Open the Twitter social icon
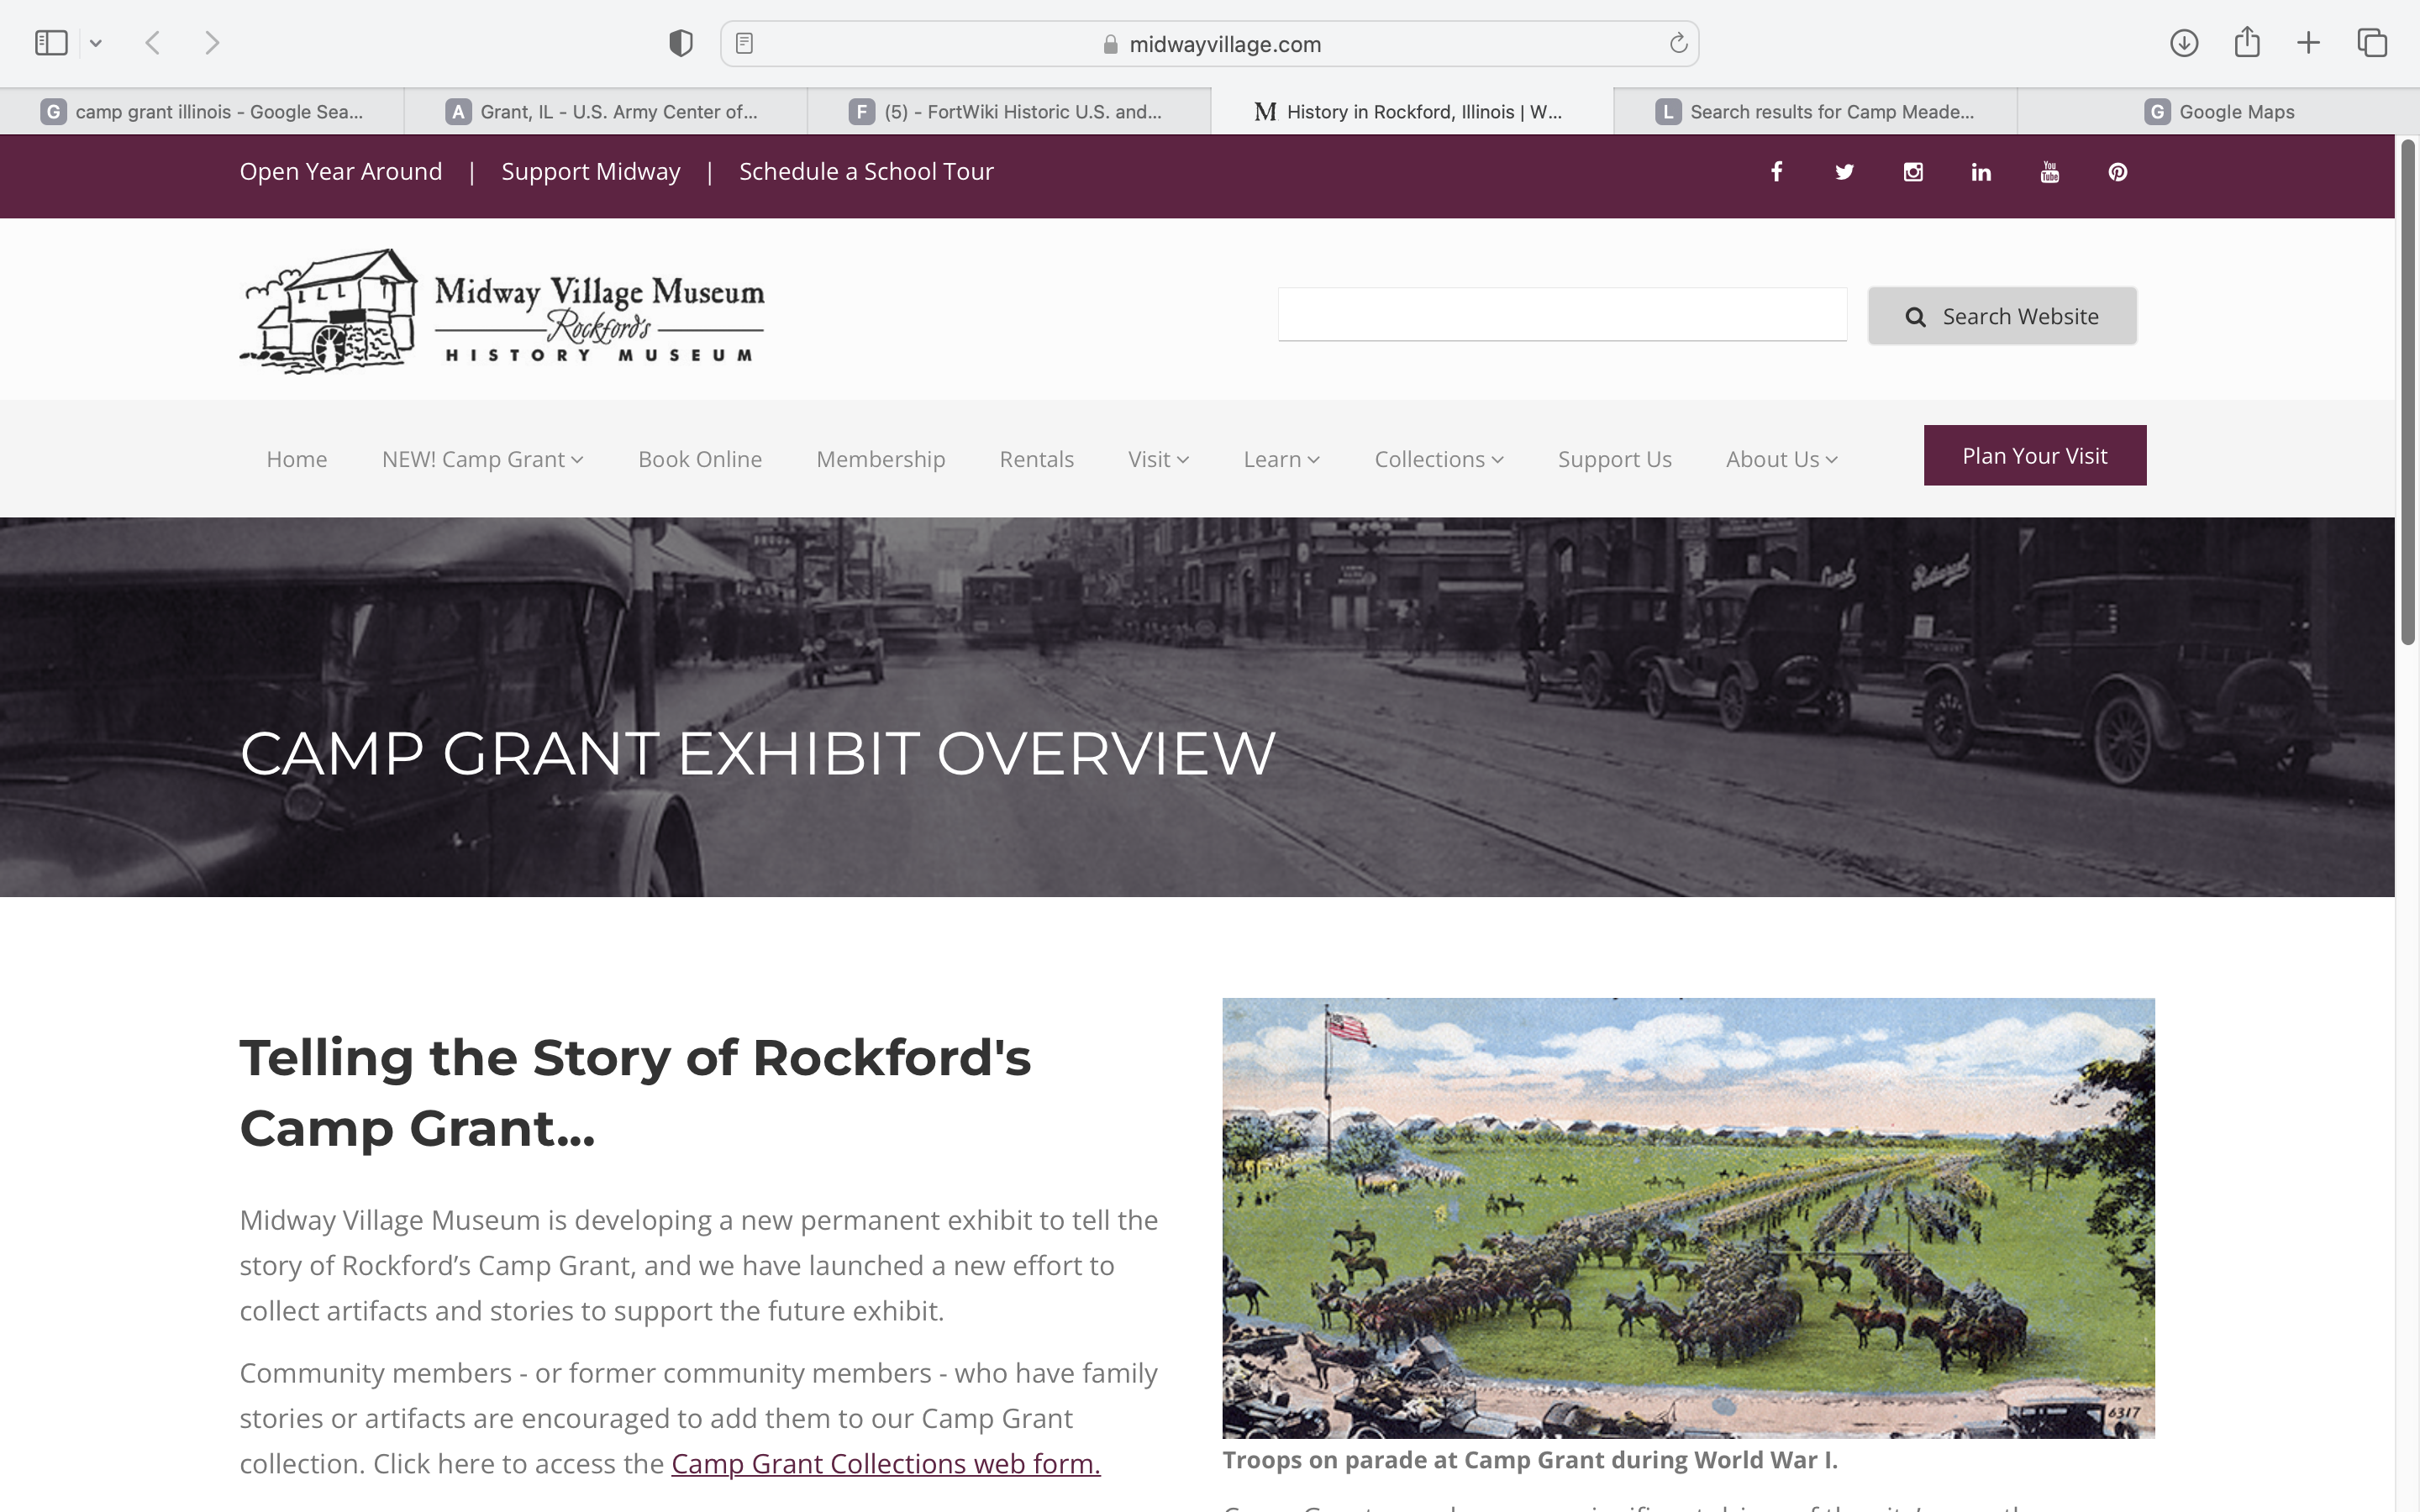Image resolution: width=2420 pixels, height=1512 pixels. [x=1844, y=172]
